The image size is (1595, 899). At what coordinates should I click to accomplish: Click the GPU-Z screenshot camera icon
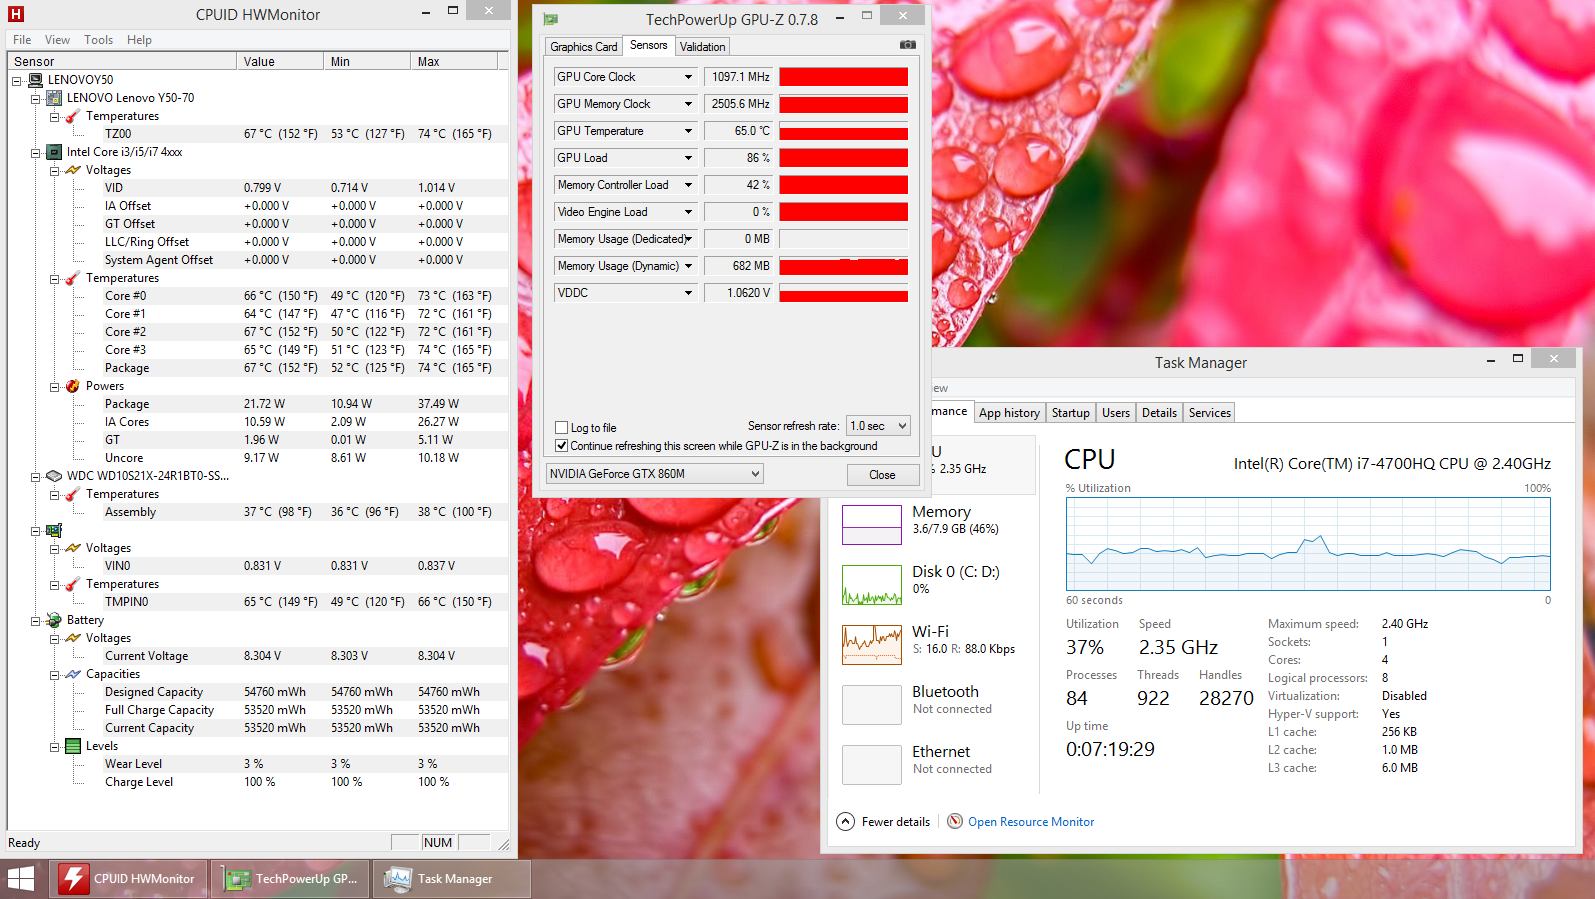click(907, 45)
